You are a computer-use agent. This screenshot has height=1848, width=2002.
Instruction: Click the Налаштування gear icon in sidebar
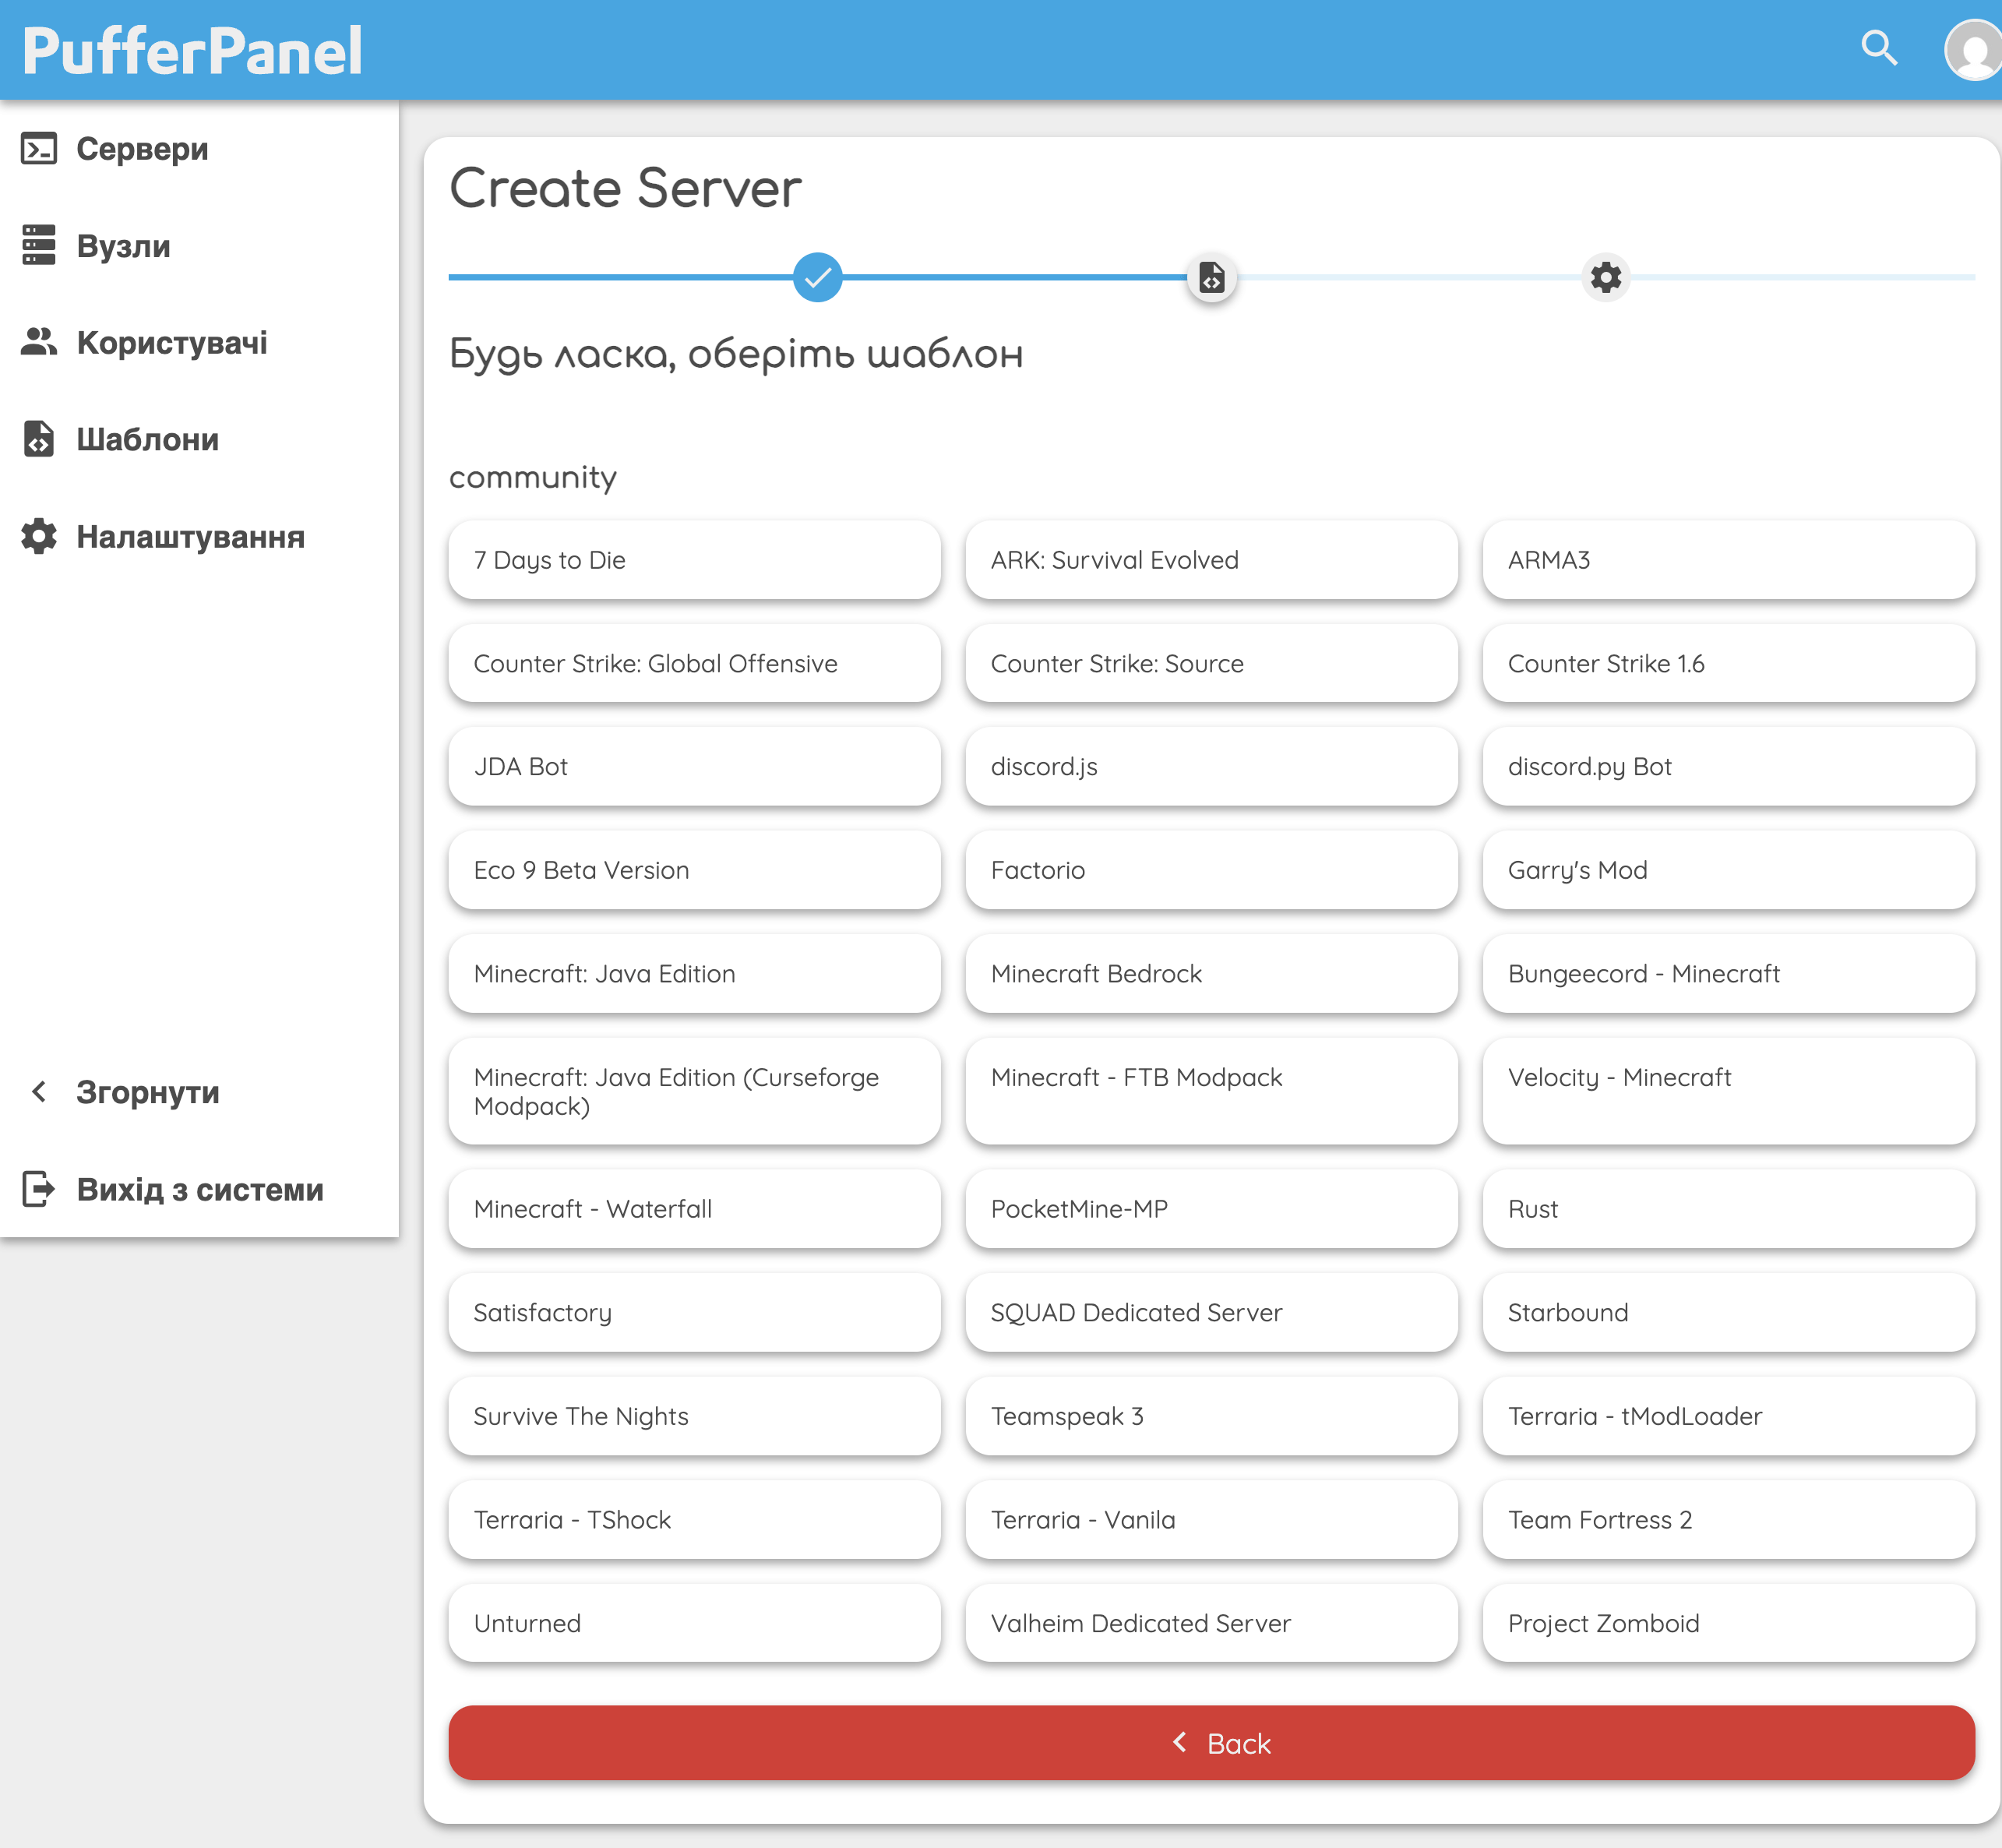pos(39,536)
